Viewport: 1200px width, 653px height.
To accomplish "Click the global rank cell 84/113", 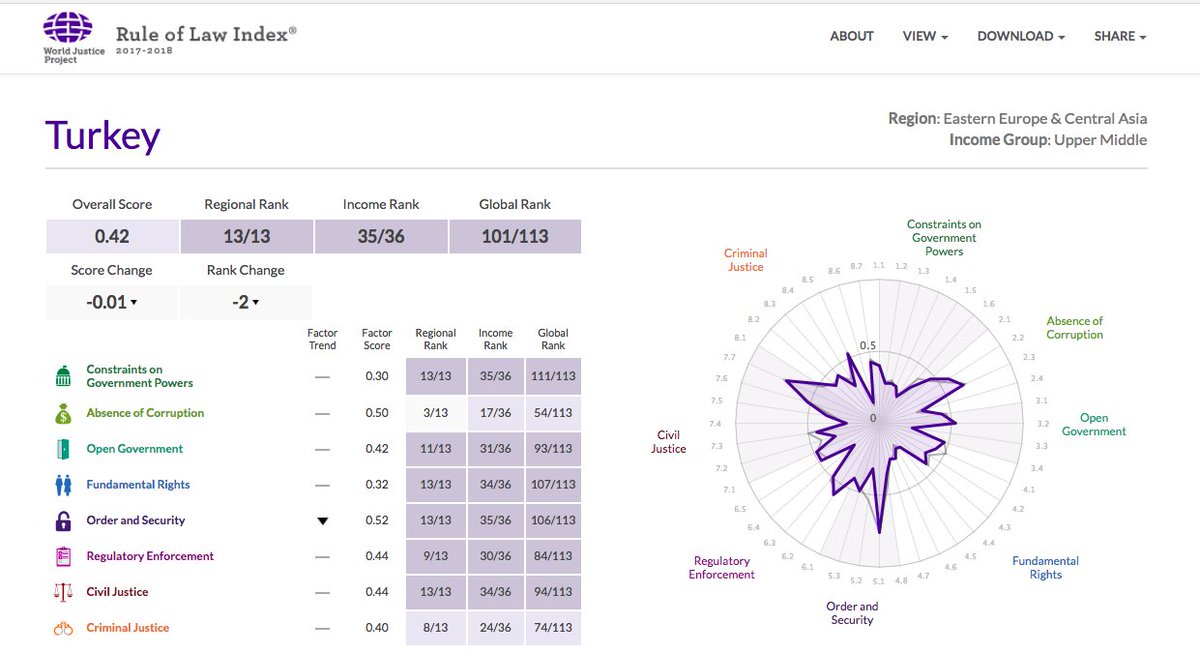I will click(x=553, y=556).
